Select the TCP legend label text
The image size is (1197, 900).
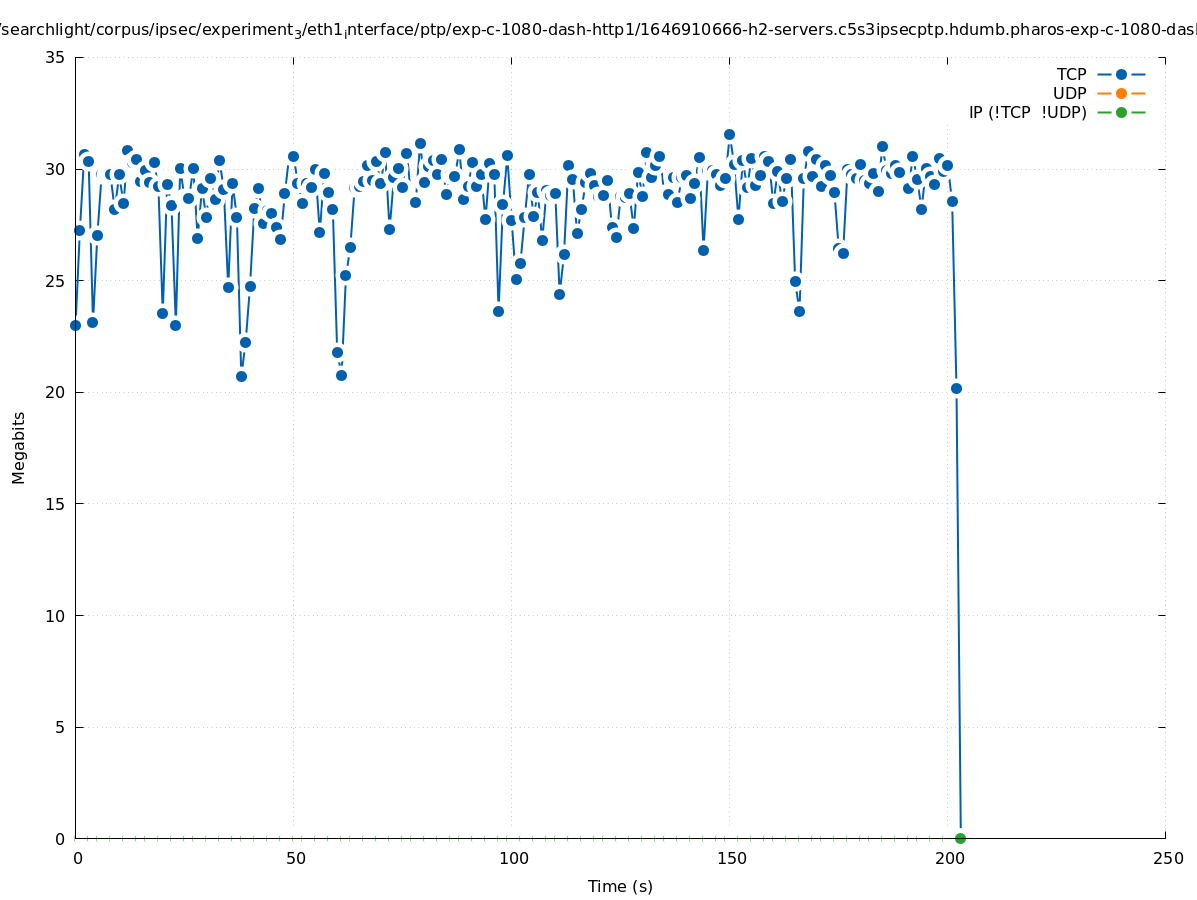1071,74
